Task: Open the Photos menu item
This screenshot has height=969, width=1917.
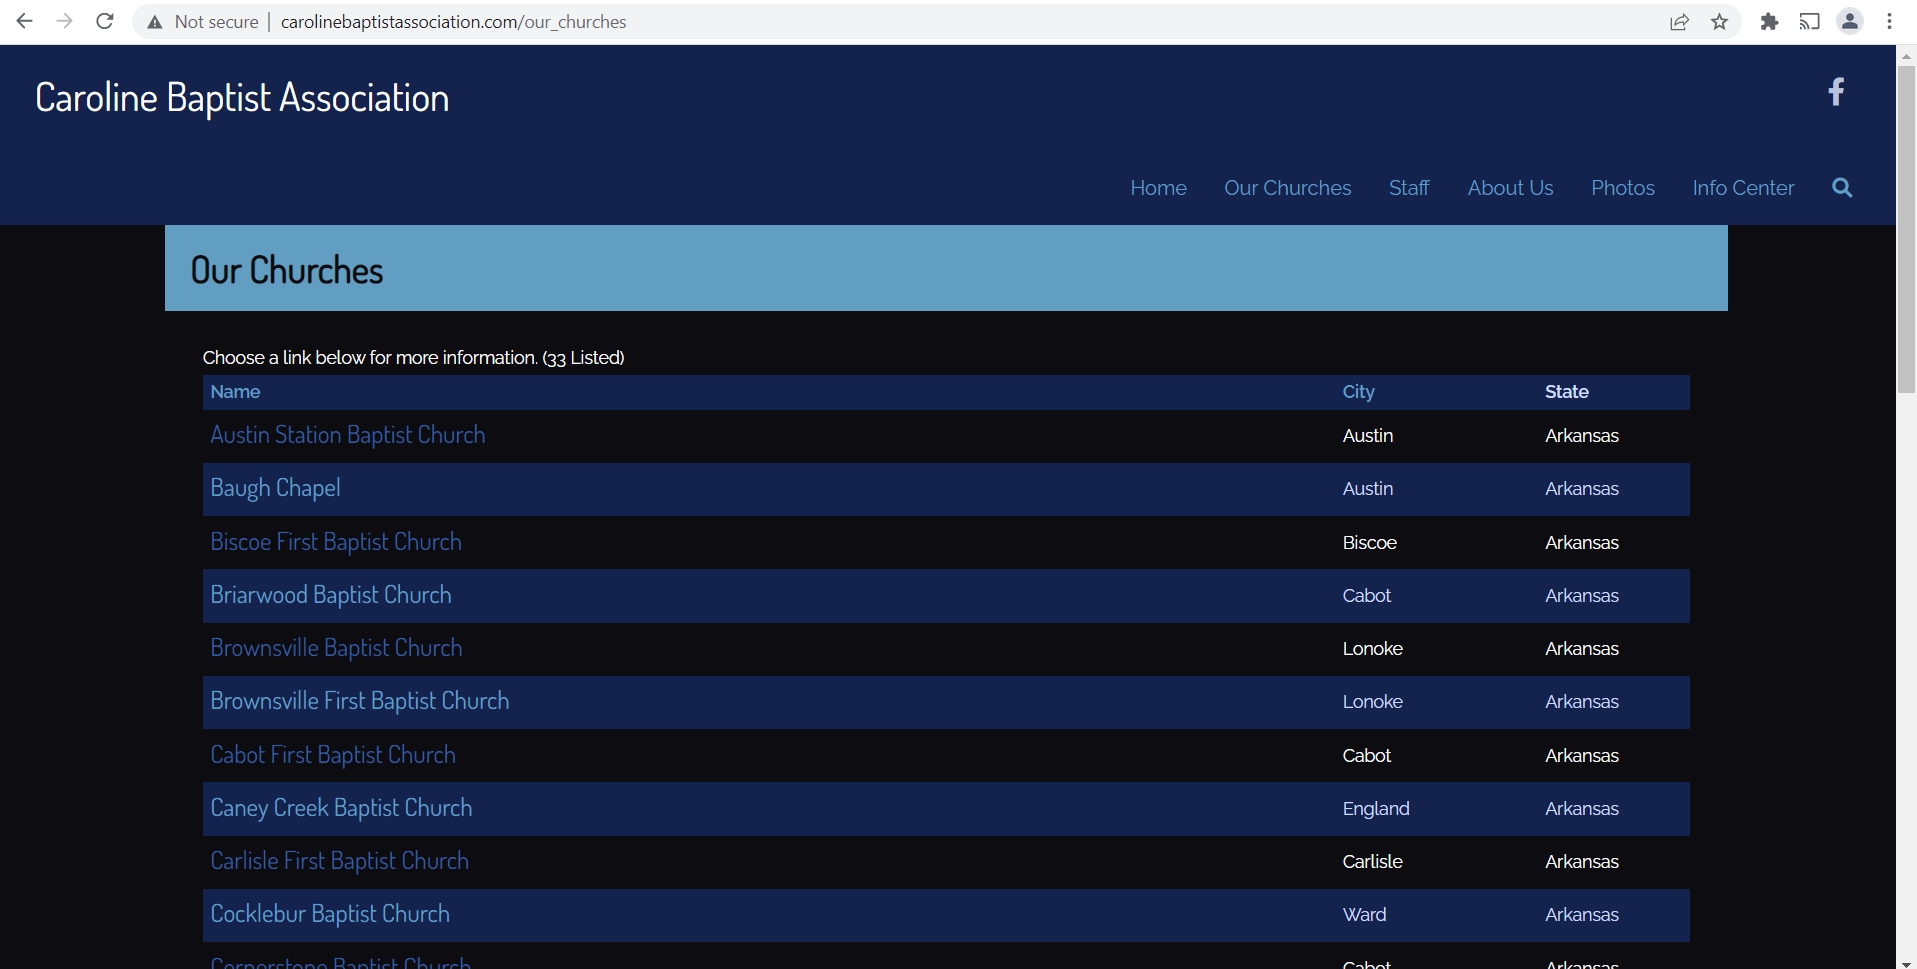Action: (x=1622, y=188)
